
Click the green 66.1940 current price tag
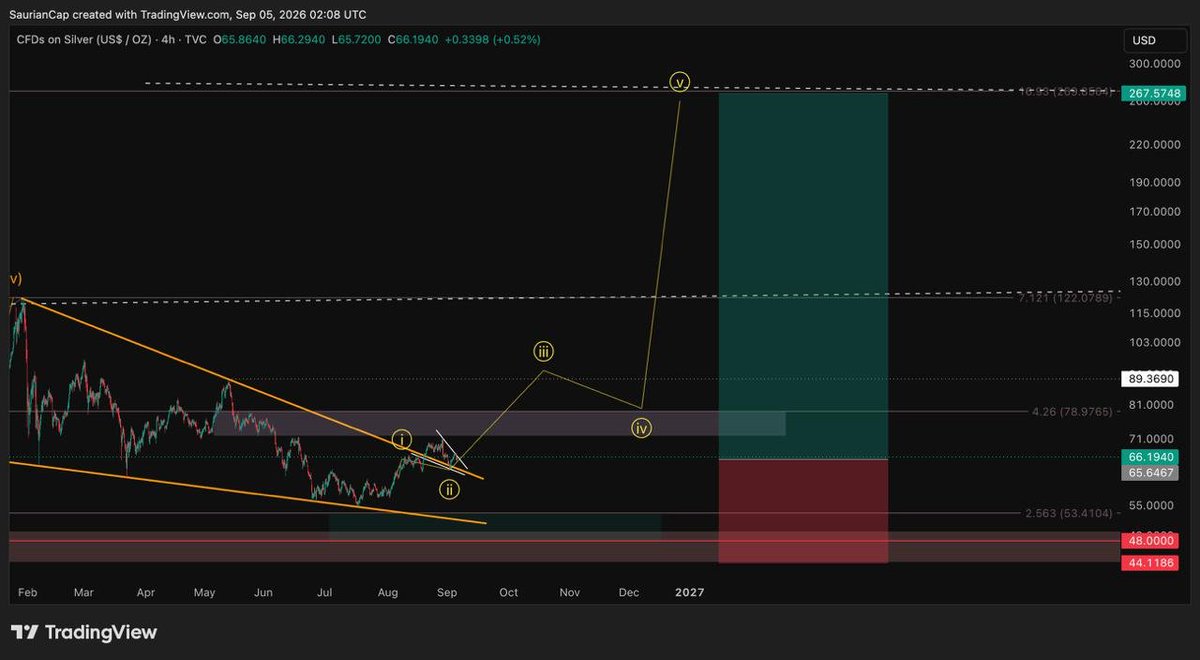[x=1148, y=457]
